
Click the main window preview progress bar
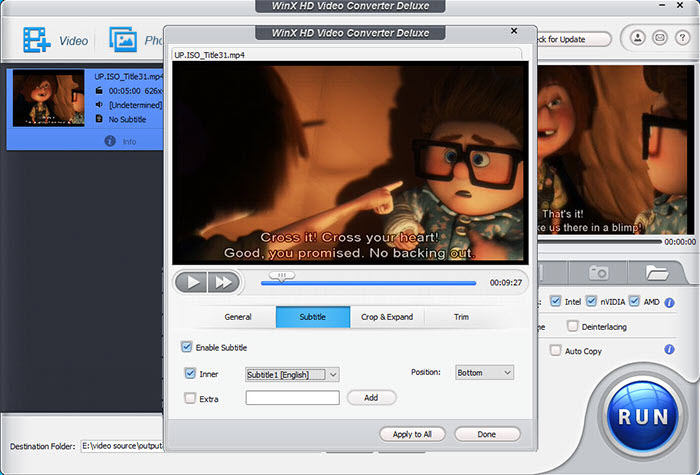(599, 242)
